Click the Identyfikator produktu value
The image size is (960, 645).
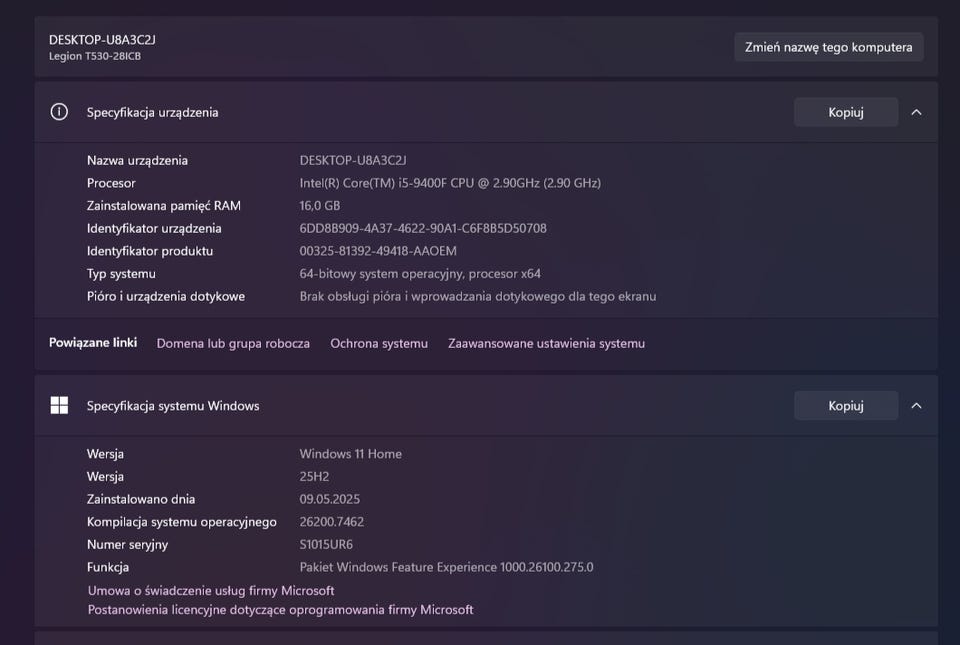(x=378, y=251)
